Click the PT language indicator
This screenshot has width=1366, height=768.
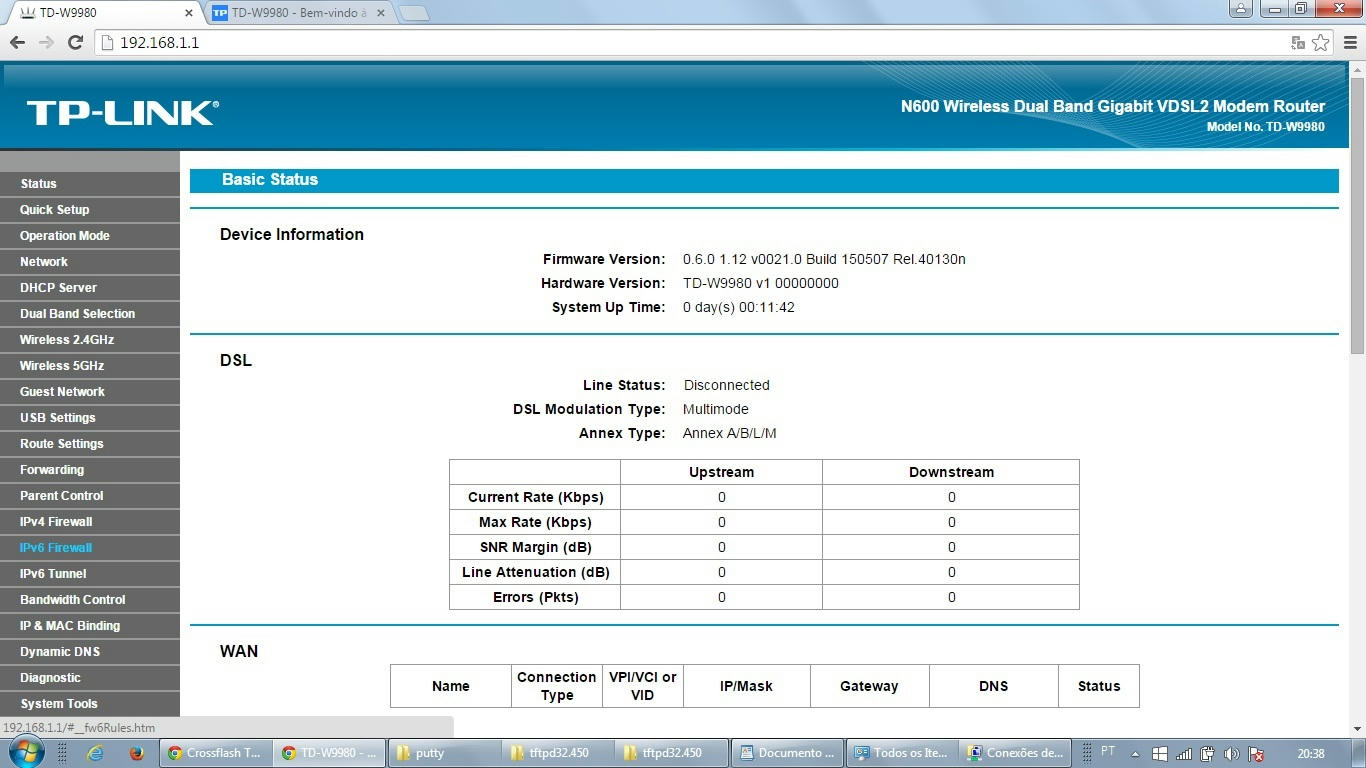1108,751
